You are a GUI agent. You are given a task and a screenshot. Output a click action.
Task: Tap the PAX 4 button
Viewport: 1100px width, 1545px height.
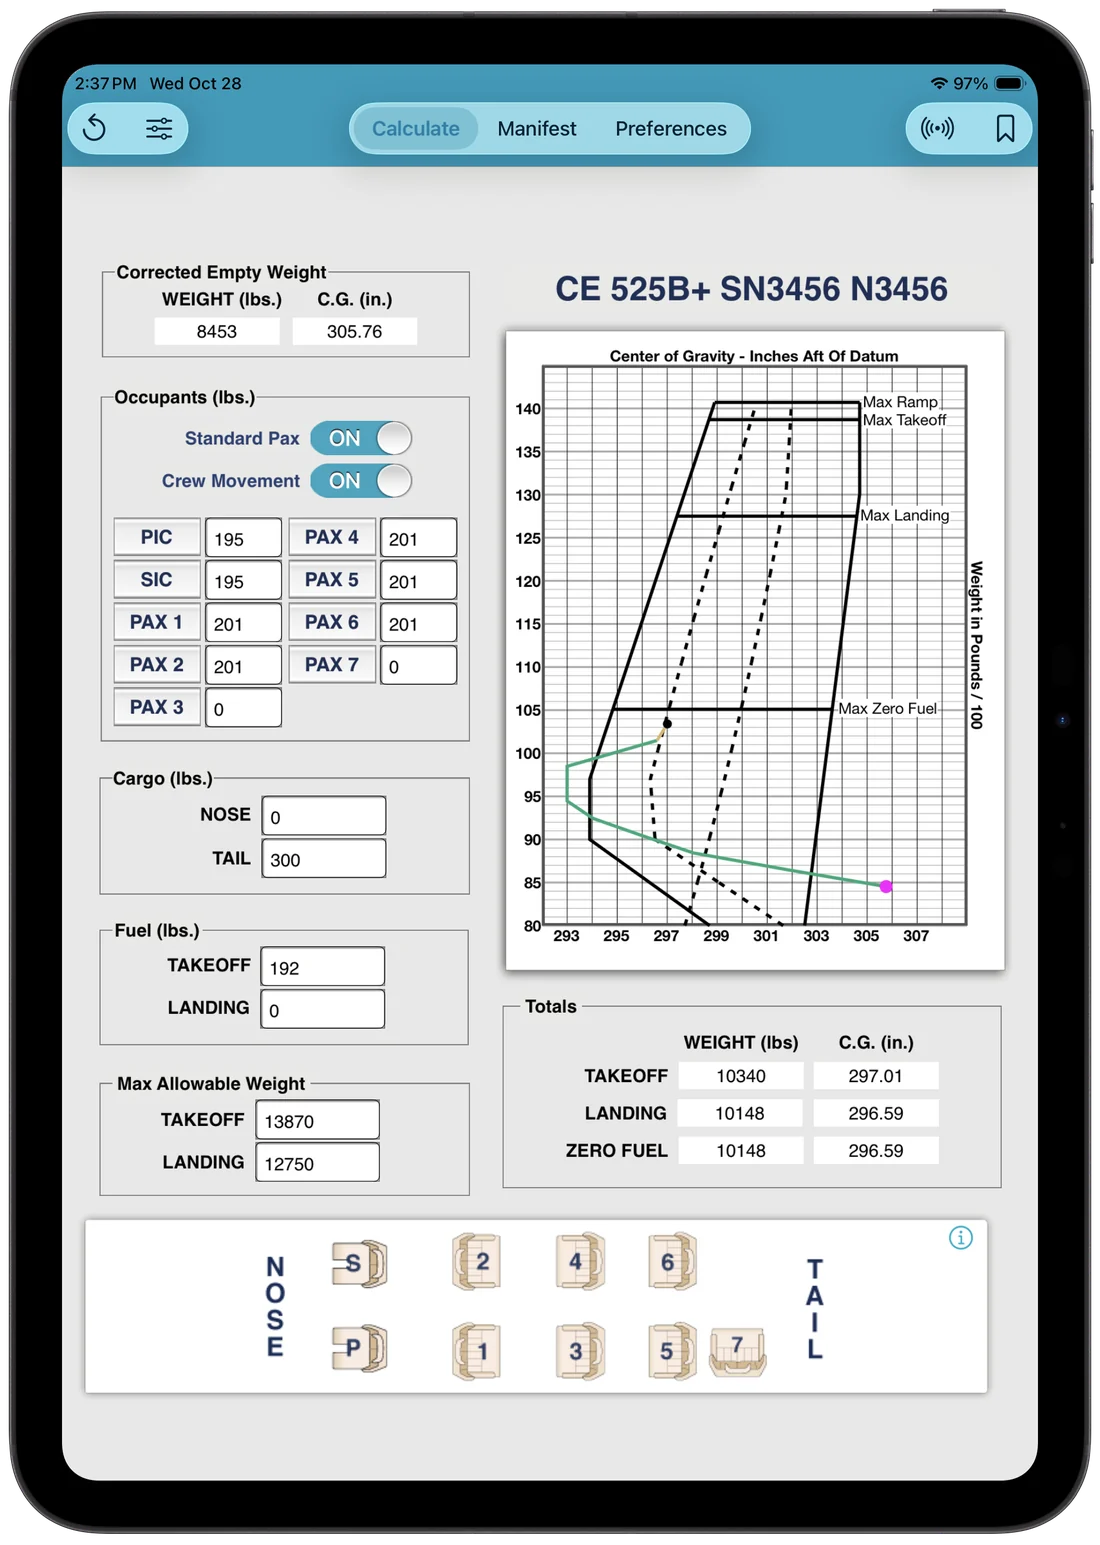332,537
